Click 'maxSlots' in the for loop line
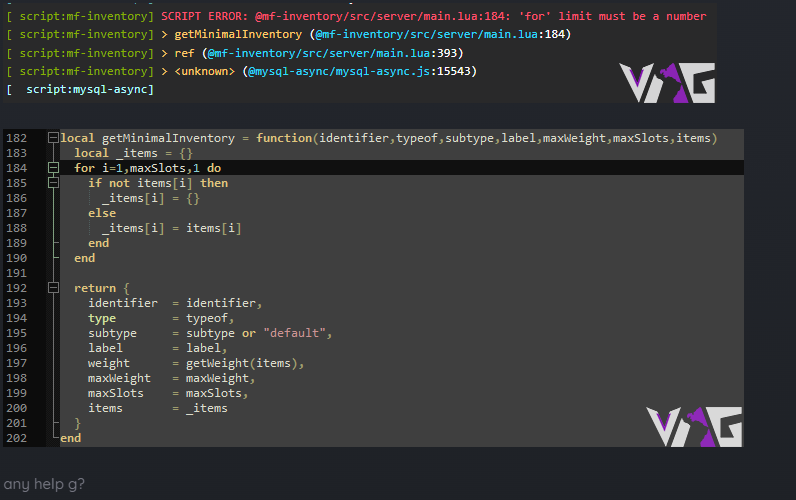The width and height of the screenshot is (796, 500). (158, 168)
